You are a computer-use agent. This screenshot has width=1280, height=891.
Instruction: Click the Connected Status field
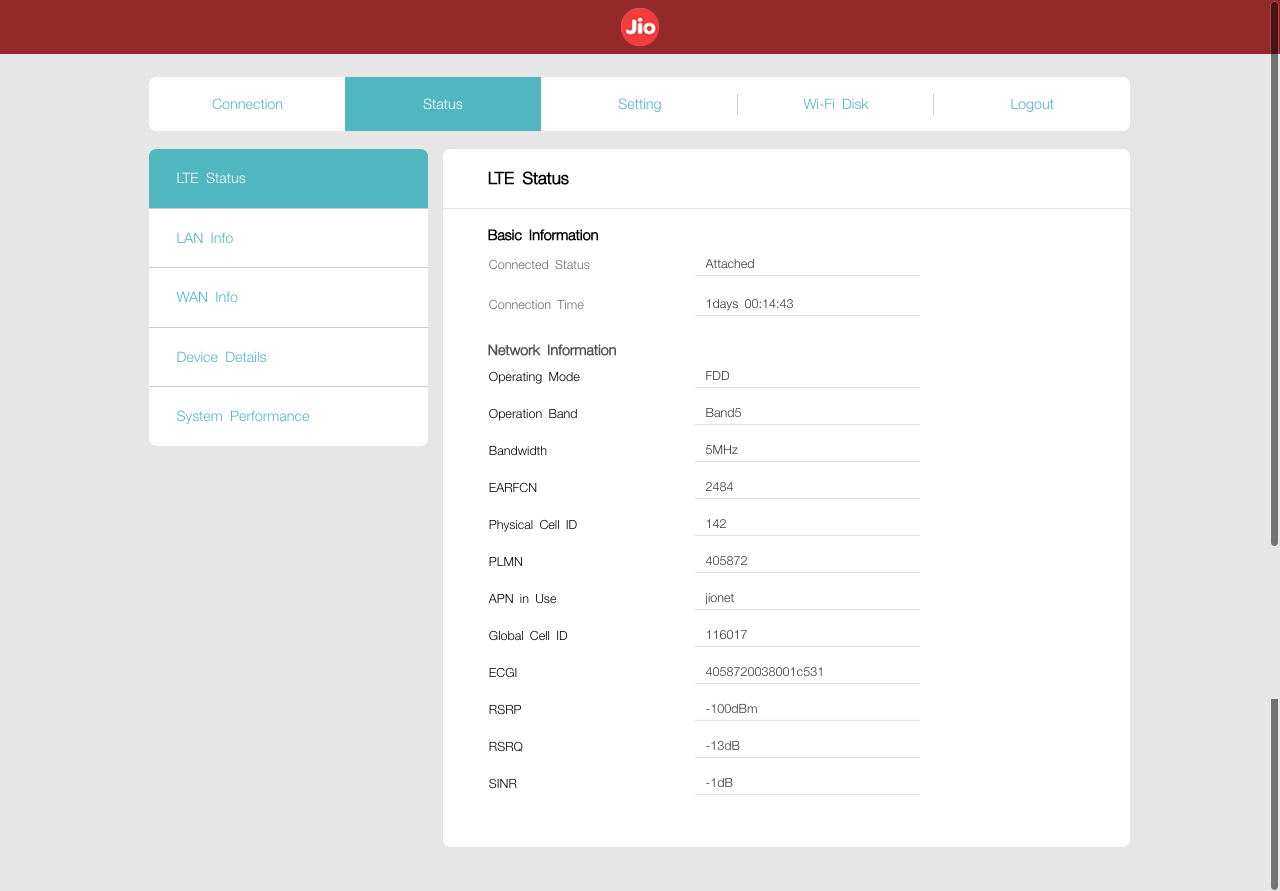coord(806,264)
